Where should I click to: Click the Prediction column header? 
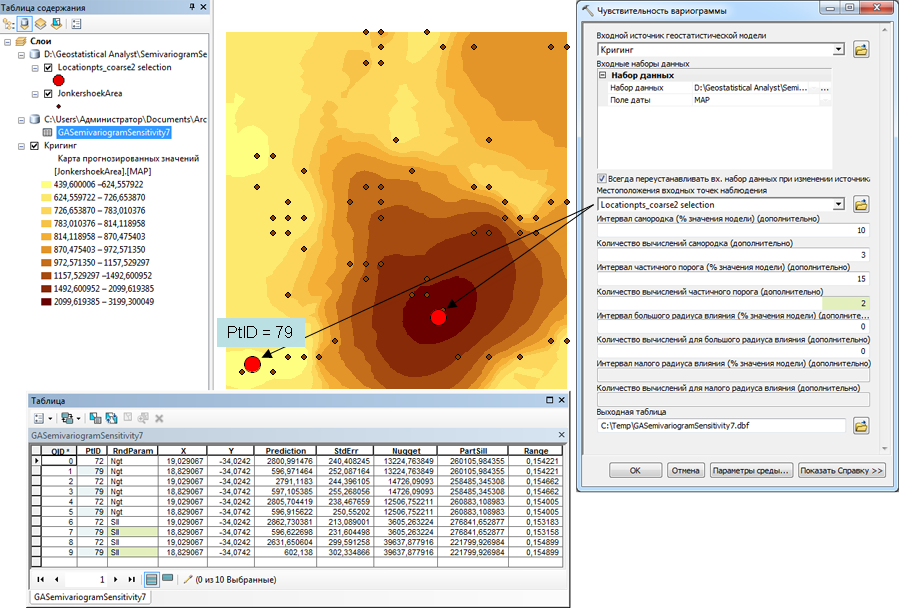[286, 451]
